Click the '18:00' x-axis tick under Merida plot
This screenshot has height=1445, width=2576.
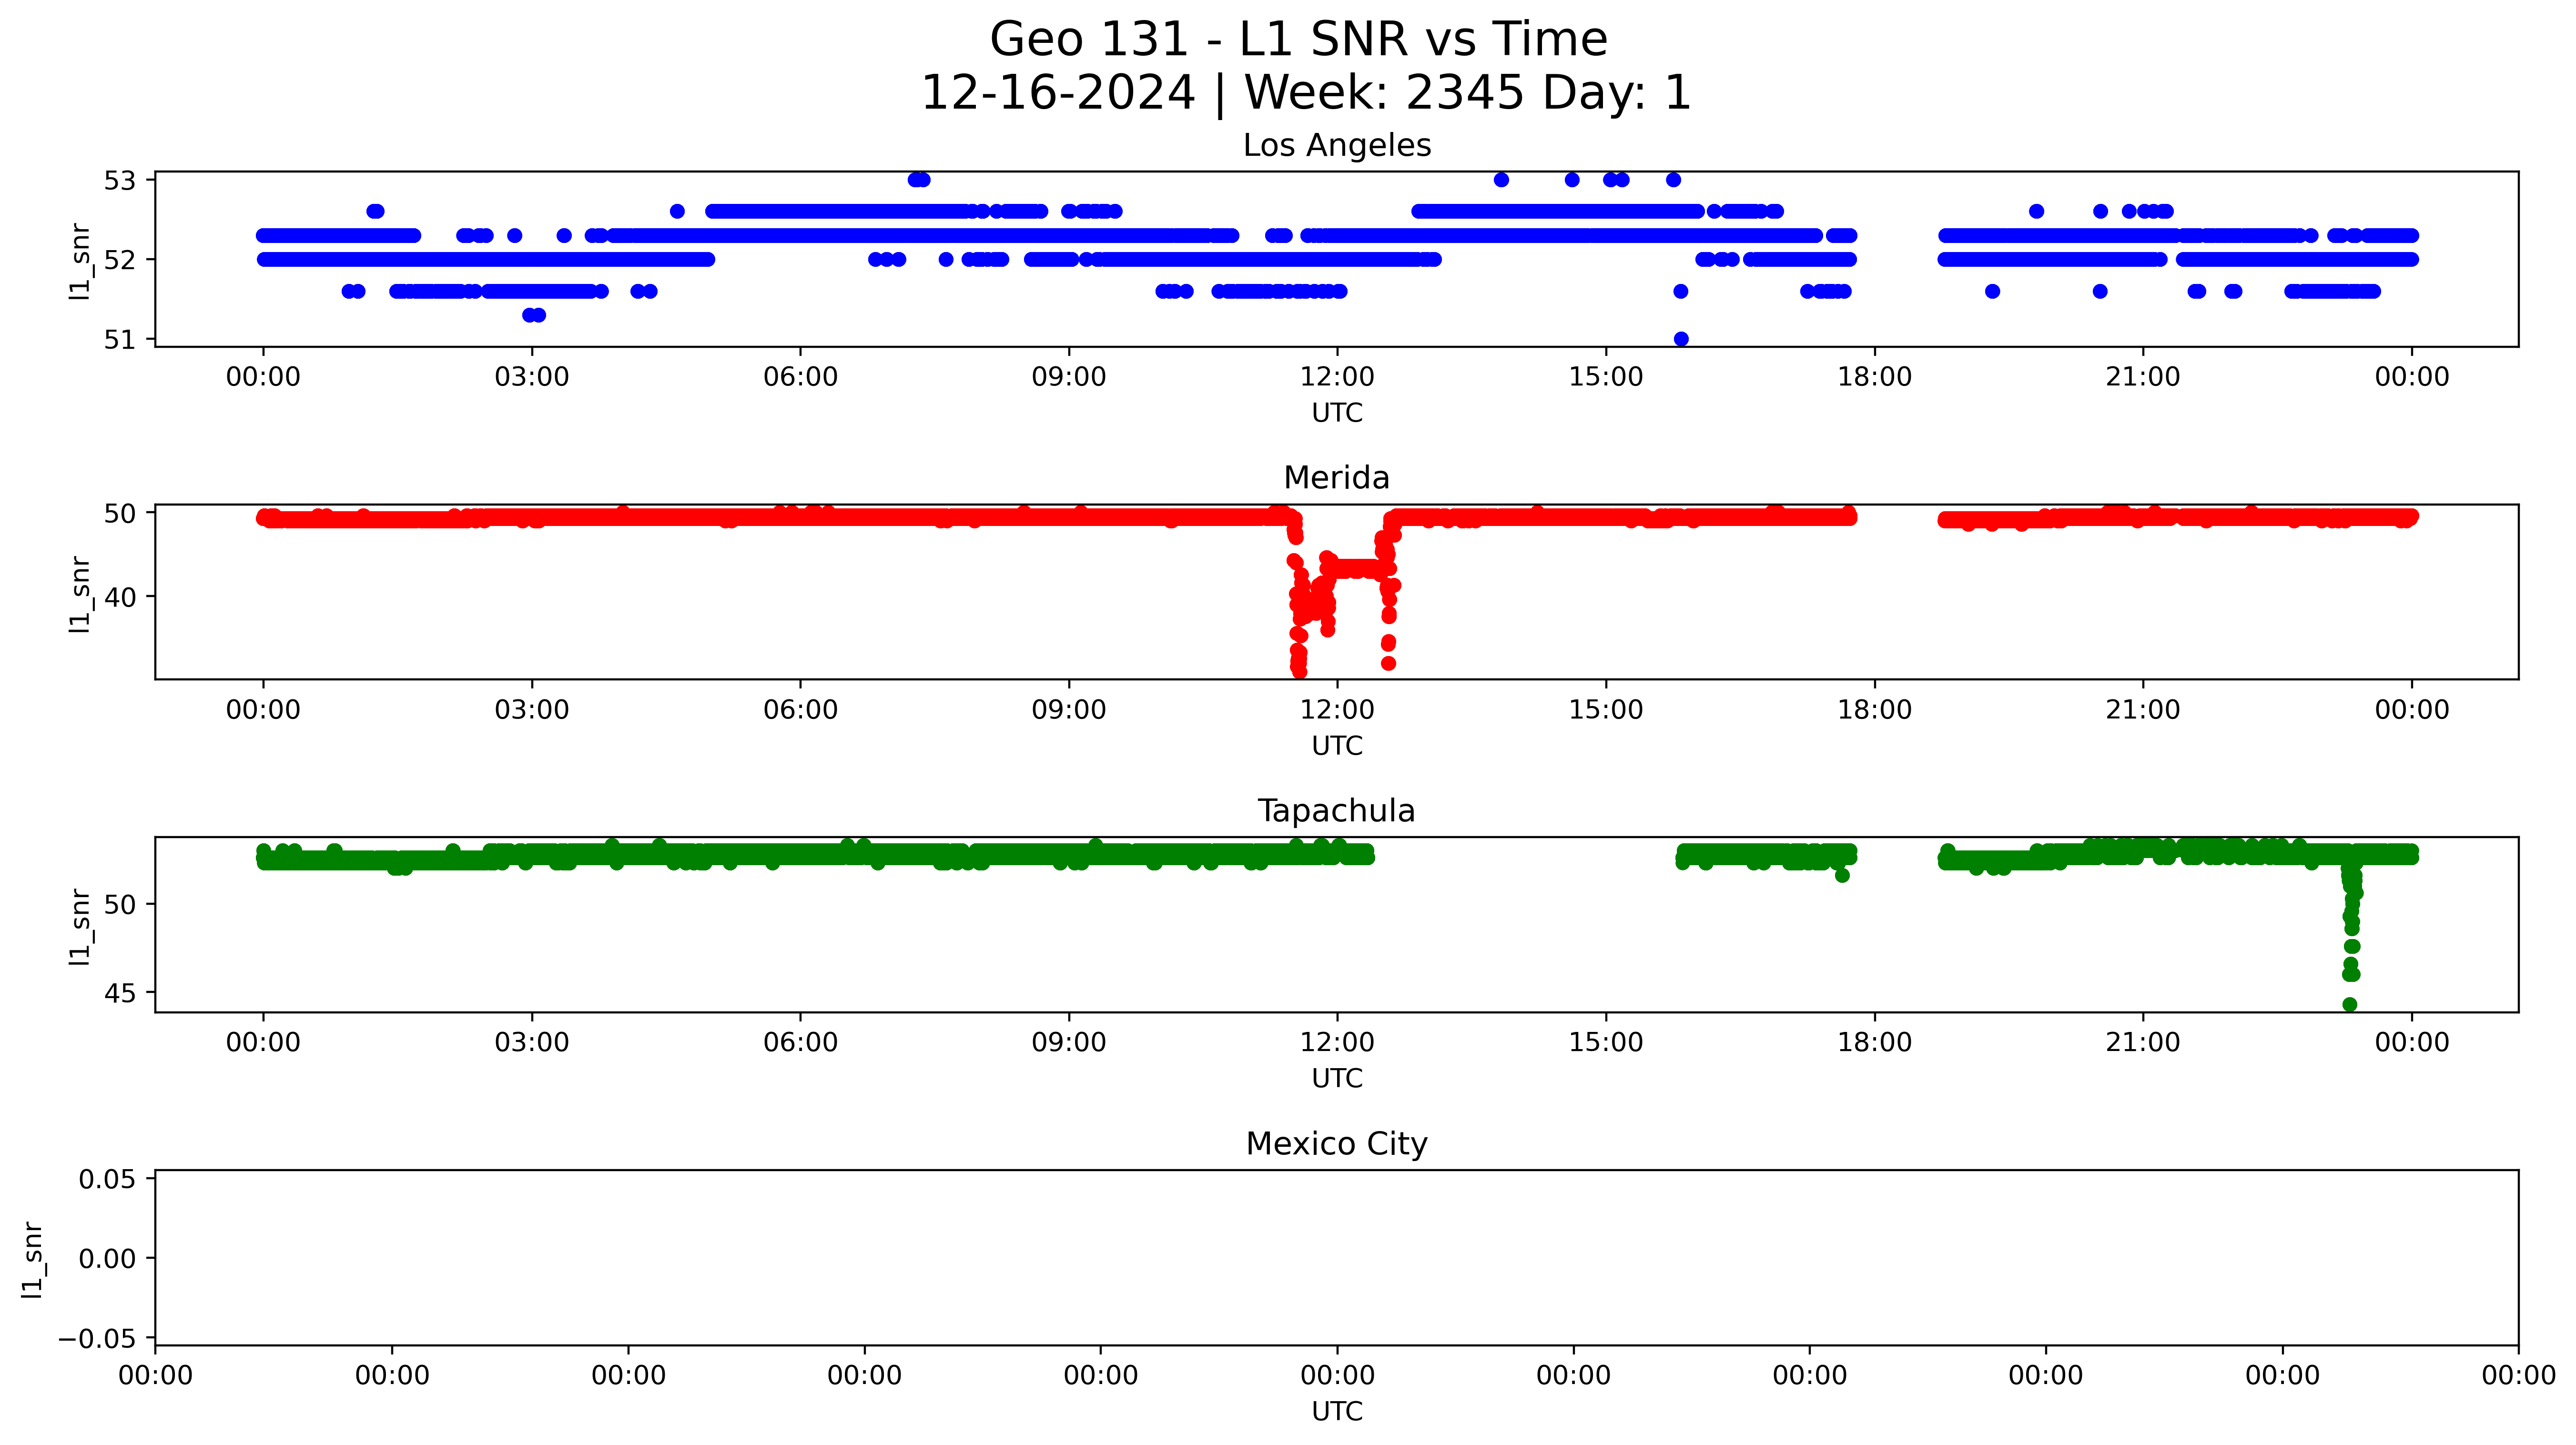click(x=1874, y=710)
